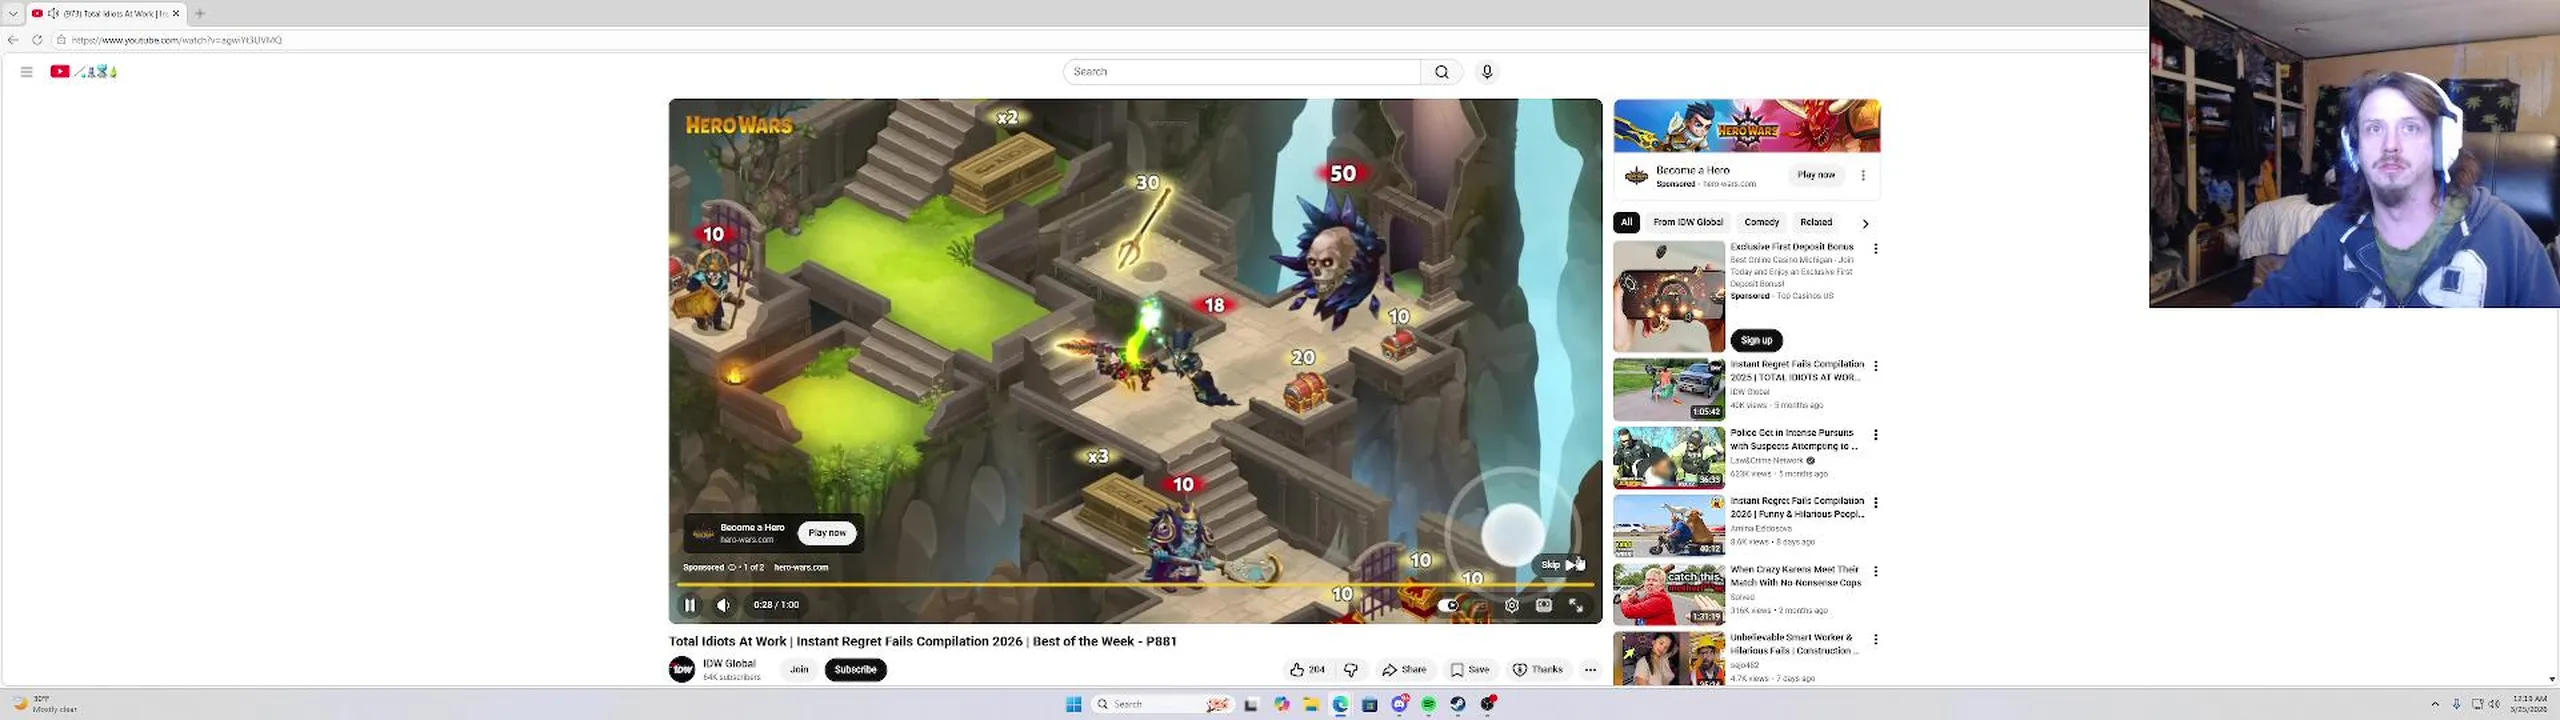Screen dimensions: 2560x720
Task: Mute the video using the speaker icon
Action: [x=723, y=605]
